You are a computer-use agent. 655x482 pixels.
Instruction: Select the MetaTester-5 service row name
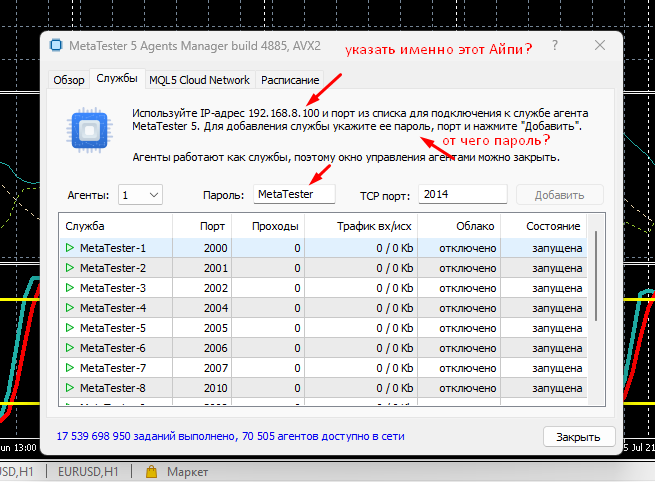(113, 328)
